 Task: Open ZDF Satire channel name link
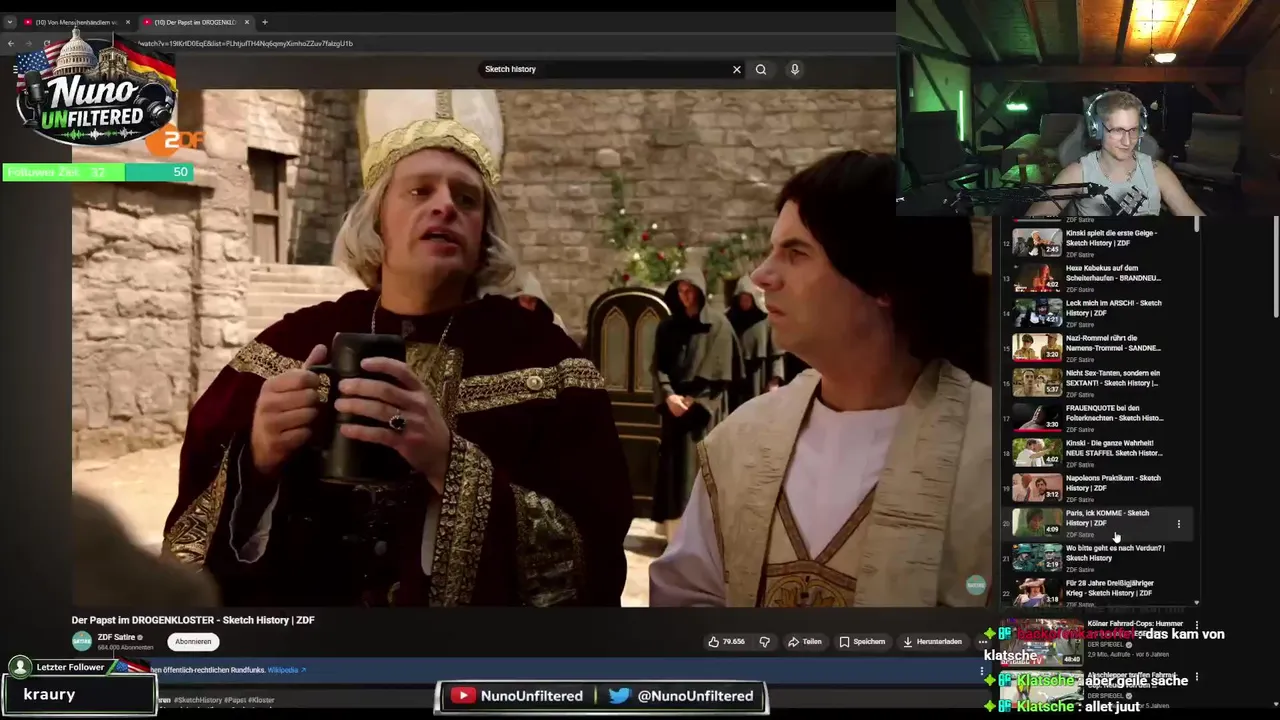116,637
